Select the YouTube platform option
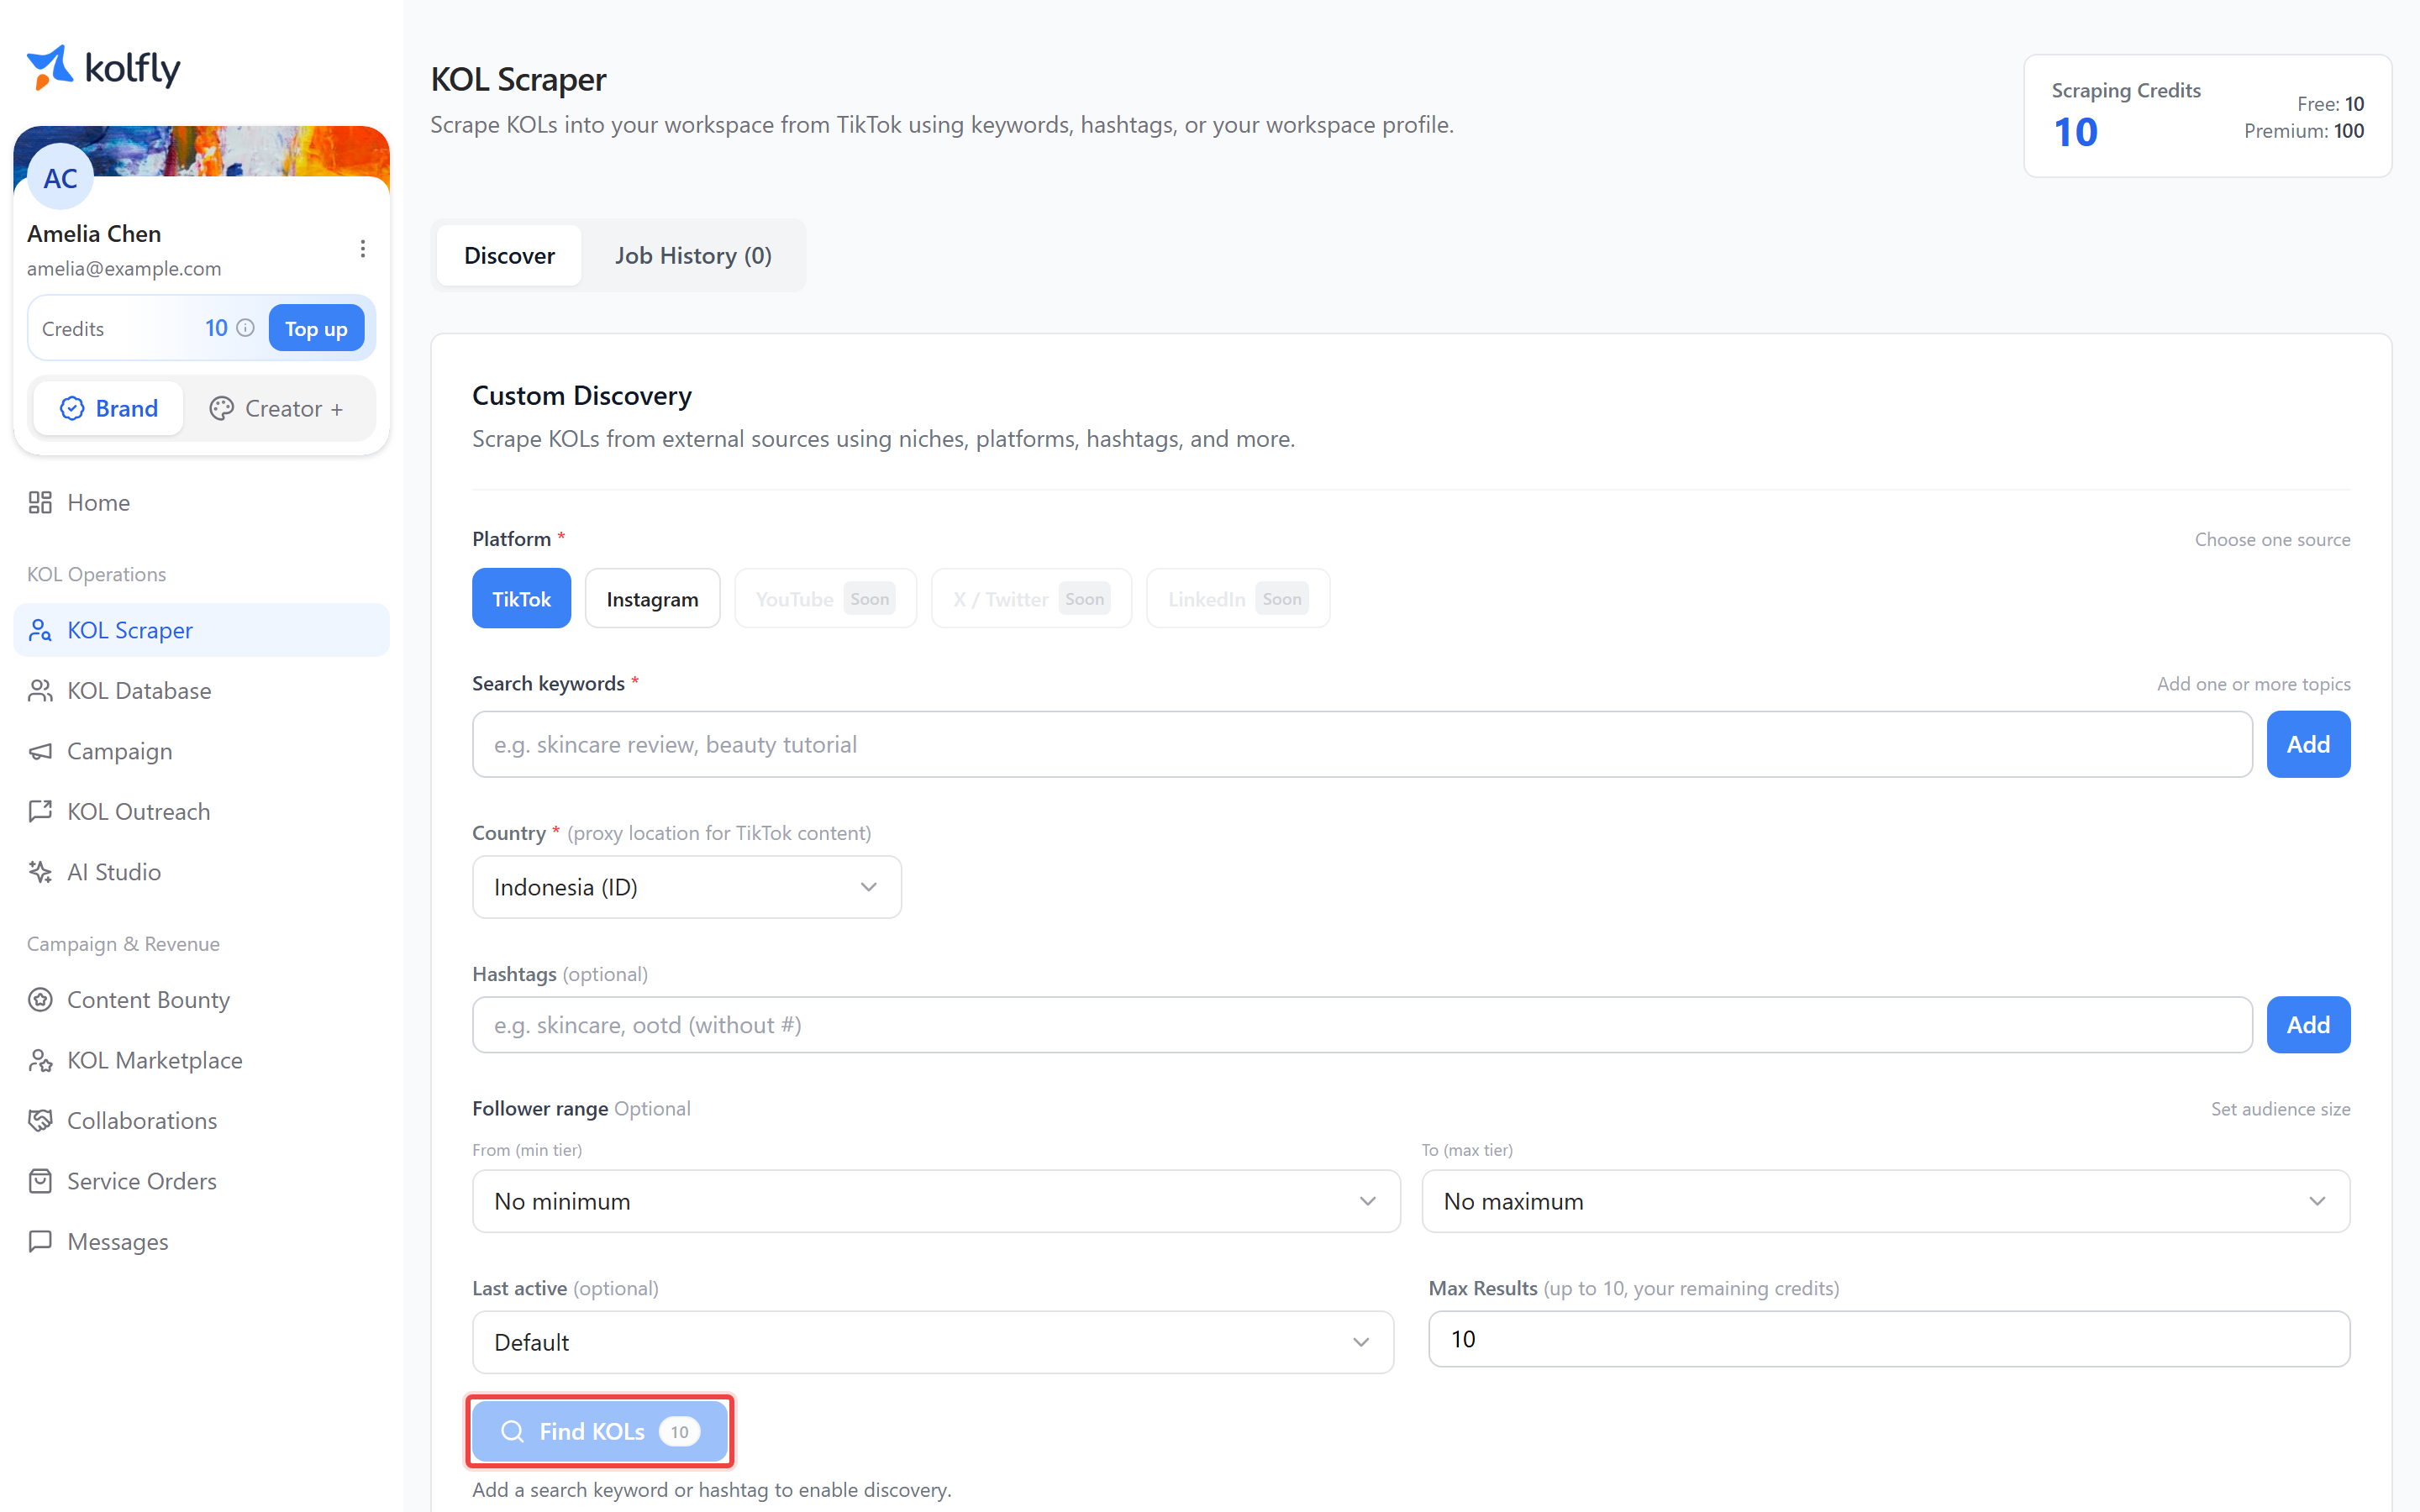Image resolution: width=2420 pixels, height=1512 pixels. [x=825, y=599]
